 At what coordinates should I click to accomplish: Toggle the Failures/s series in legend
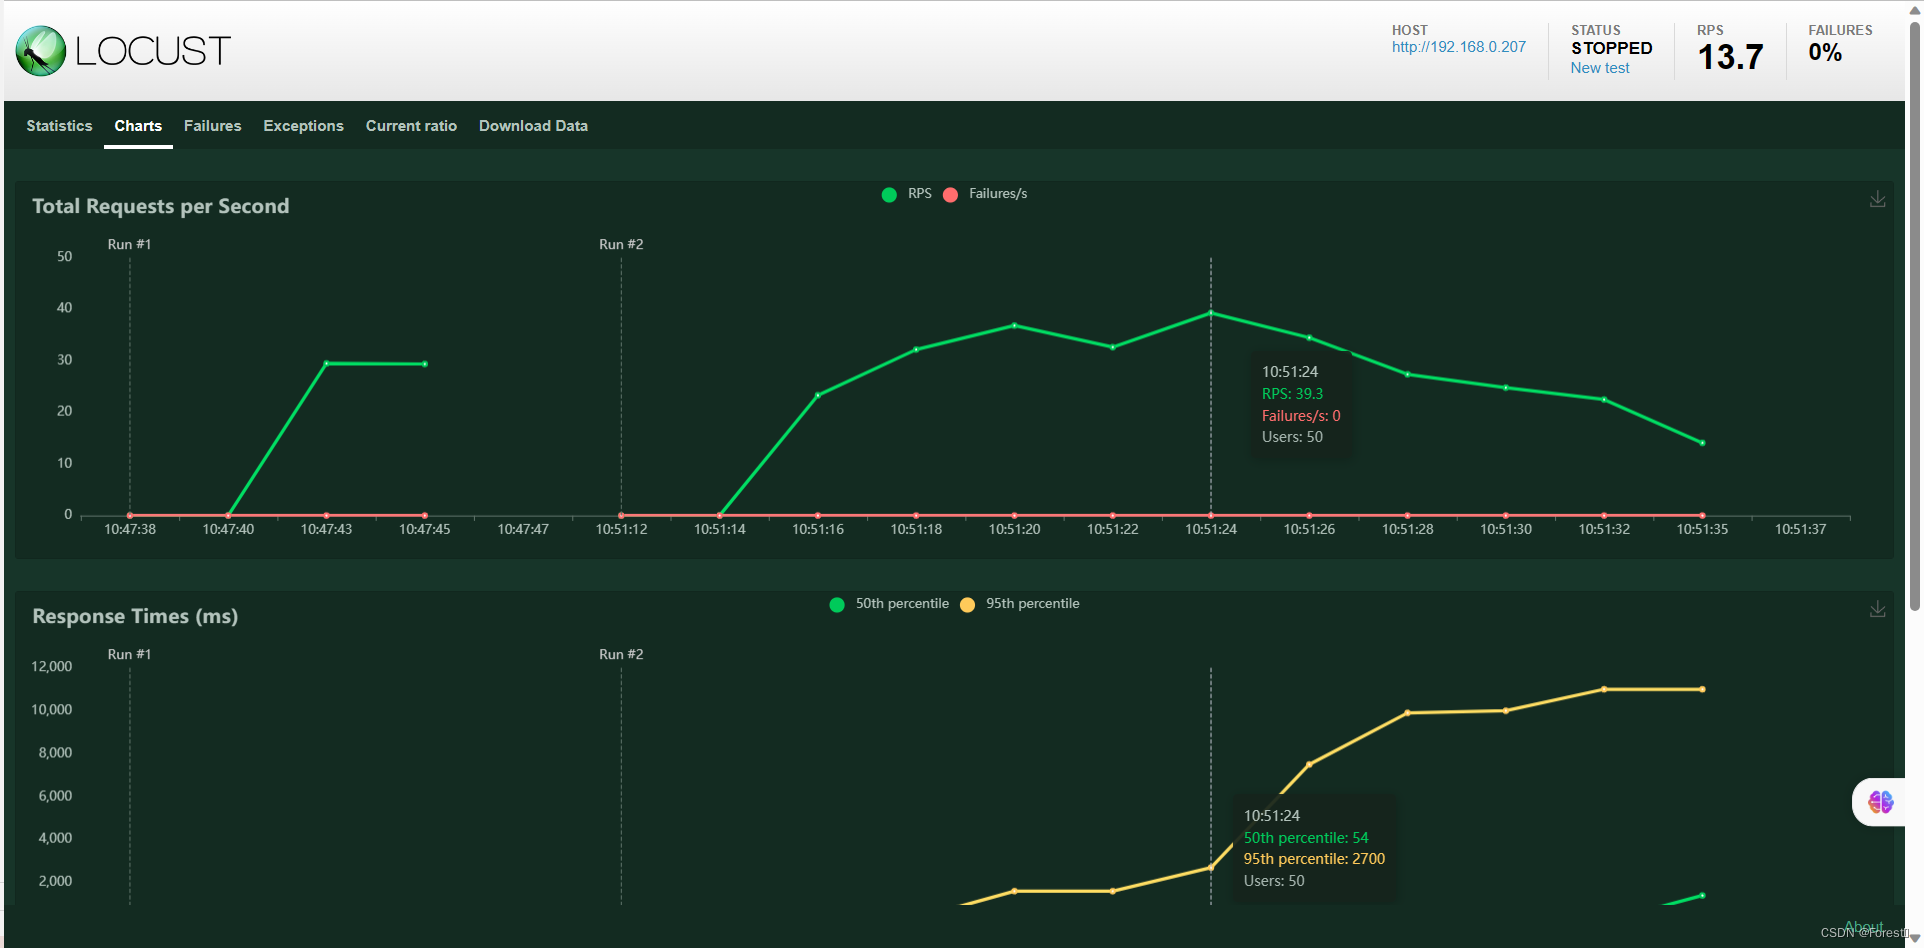[x=985, y=194]
